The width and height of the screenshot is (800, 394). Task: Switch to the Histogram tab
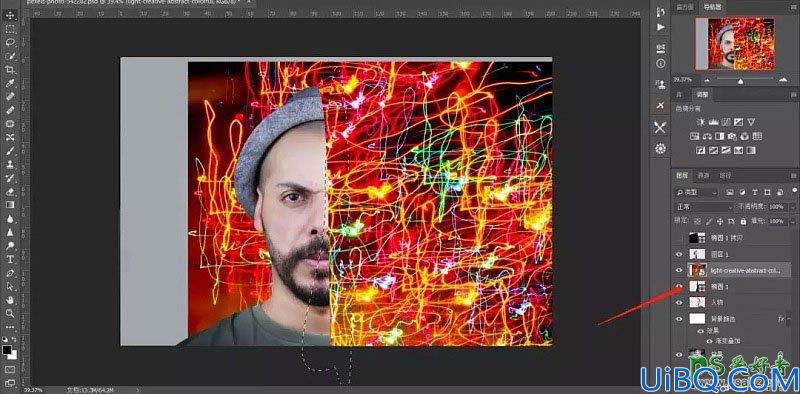click(684, 7)
